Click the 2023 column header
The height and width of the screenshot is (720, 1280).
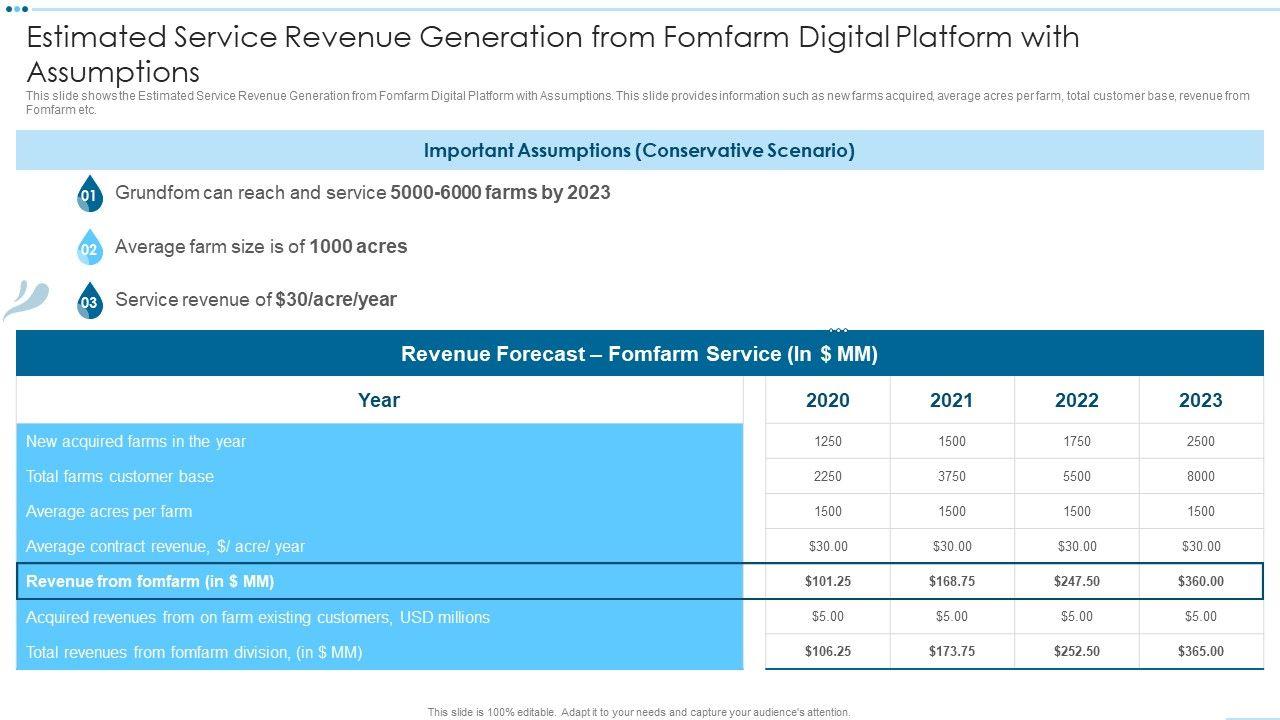point(1201,400)
